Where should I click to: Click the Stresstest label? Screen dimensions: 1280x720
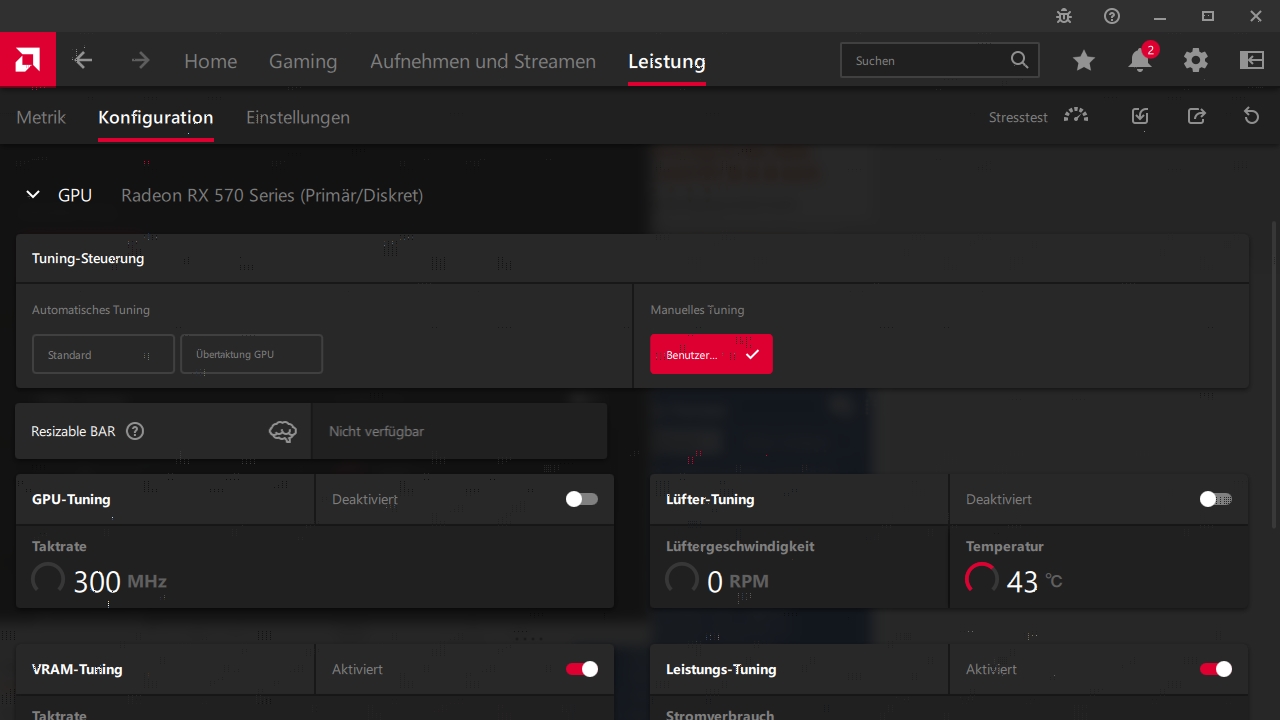click(x=1018, y=117)
